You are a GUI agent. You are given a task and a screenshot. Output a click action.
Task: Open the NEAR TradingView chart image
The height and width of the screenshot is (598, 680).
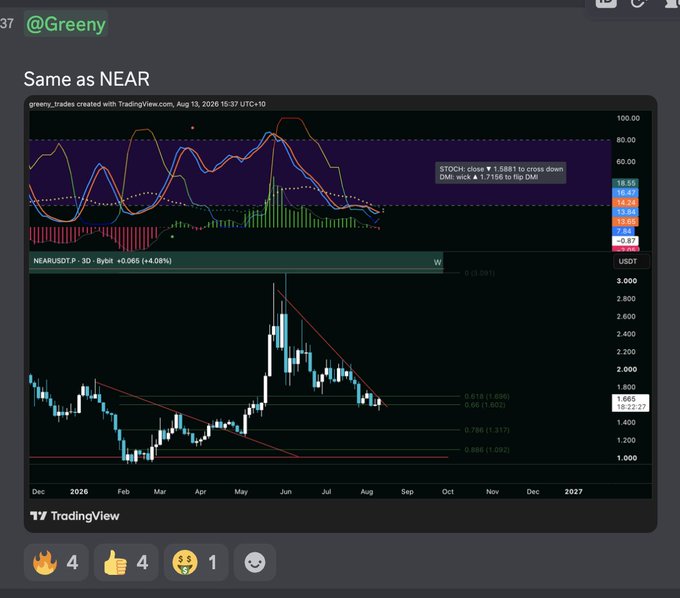pos(340,314)
